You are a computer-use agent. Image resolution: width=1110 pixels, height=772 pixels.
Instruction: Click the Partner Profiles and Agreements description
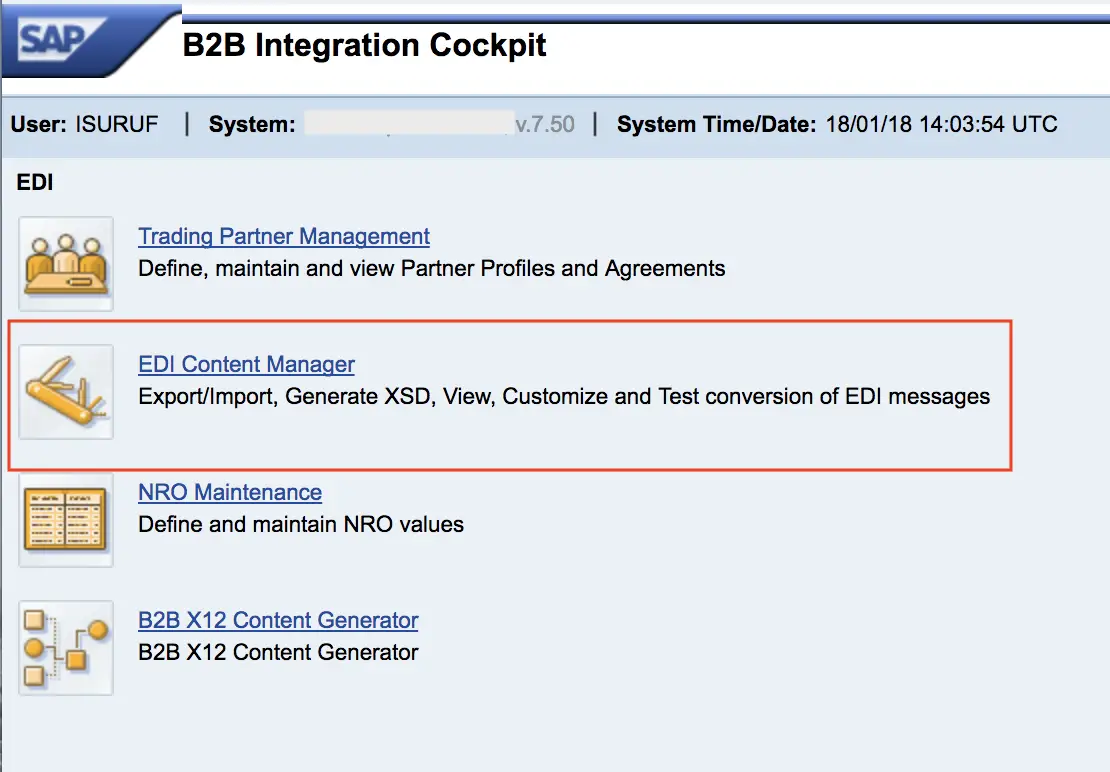pyautogui.click(x=432, y=269)
